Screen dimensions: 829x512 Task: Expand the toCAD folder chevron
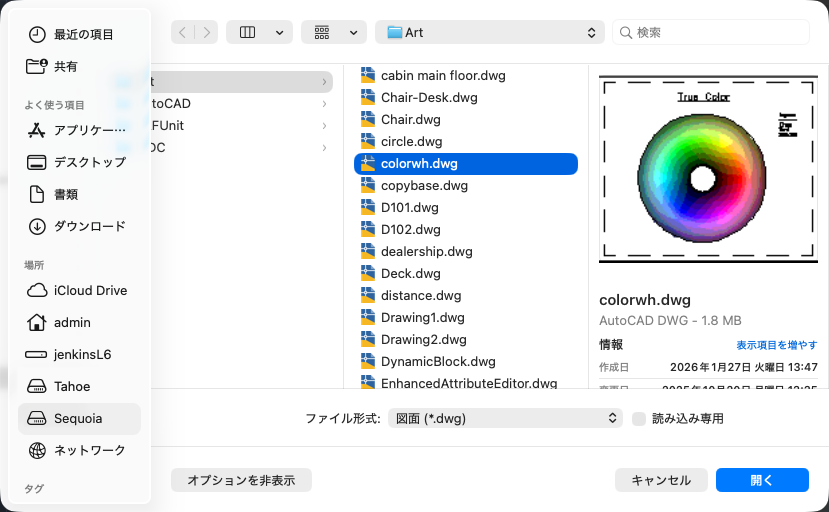324,104
